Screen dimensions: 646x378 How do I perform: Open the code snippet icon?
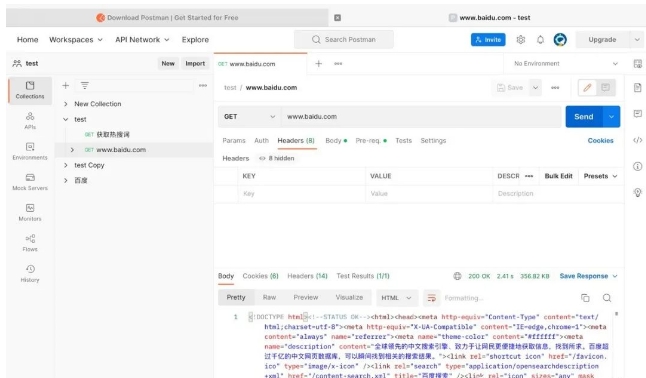tap(637, 140)
